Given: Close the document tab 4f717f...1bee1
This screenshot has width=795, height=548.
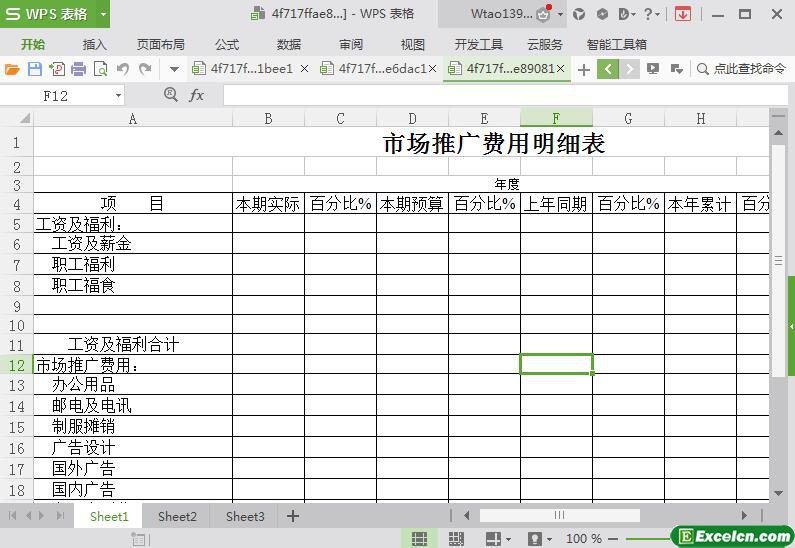Looking at the screenshot, I should point(304,68).
